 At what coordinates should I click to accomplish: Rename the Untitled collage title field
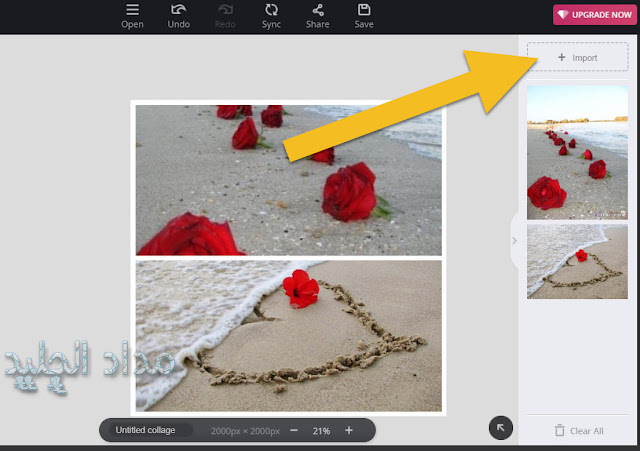coord(148,430)
